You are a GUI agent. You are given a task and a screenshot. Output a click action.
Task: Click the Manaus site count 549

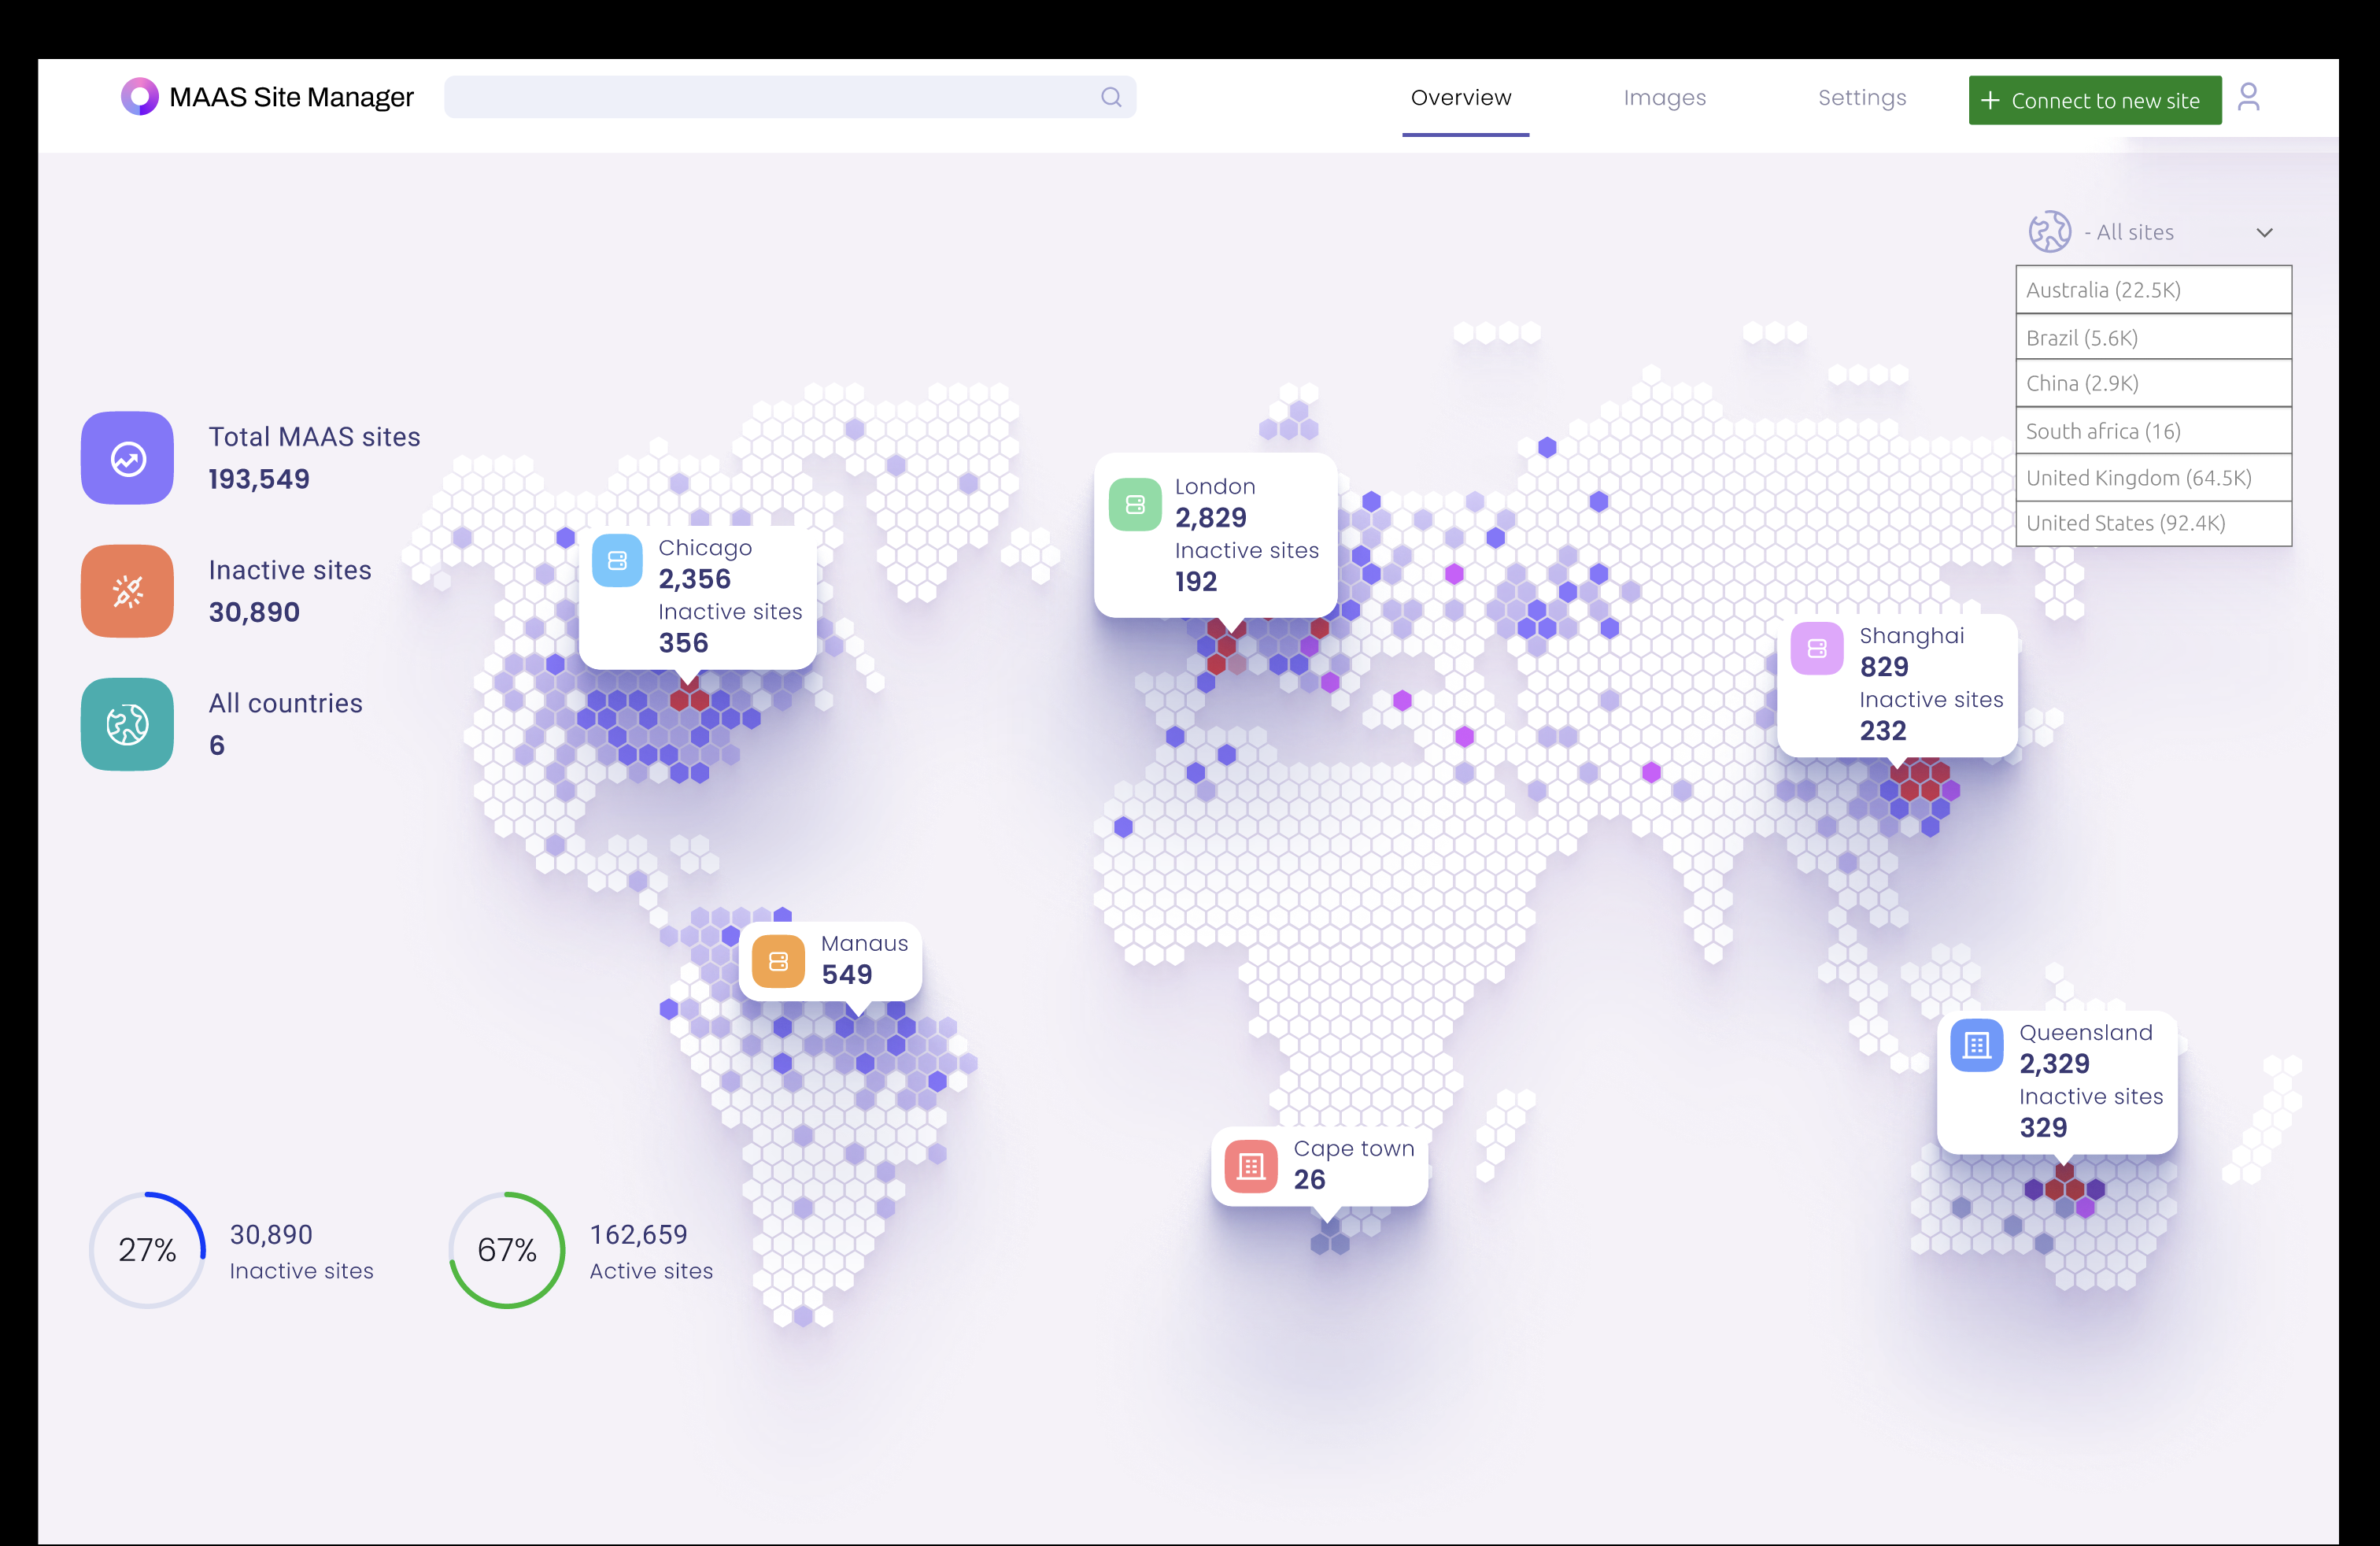846,974
